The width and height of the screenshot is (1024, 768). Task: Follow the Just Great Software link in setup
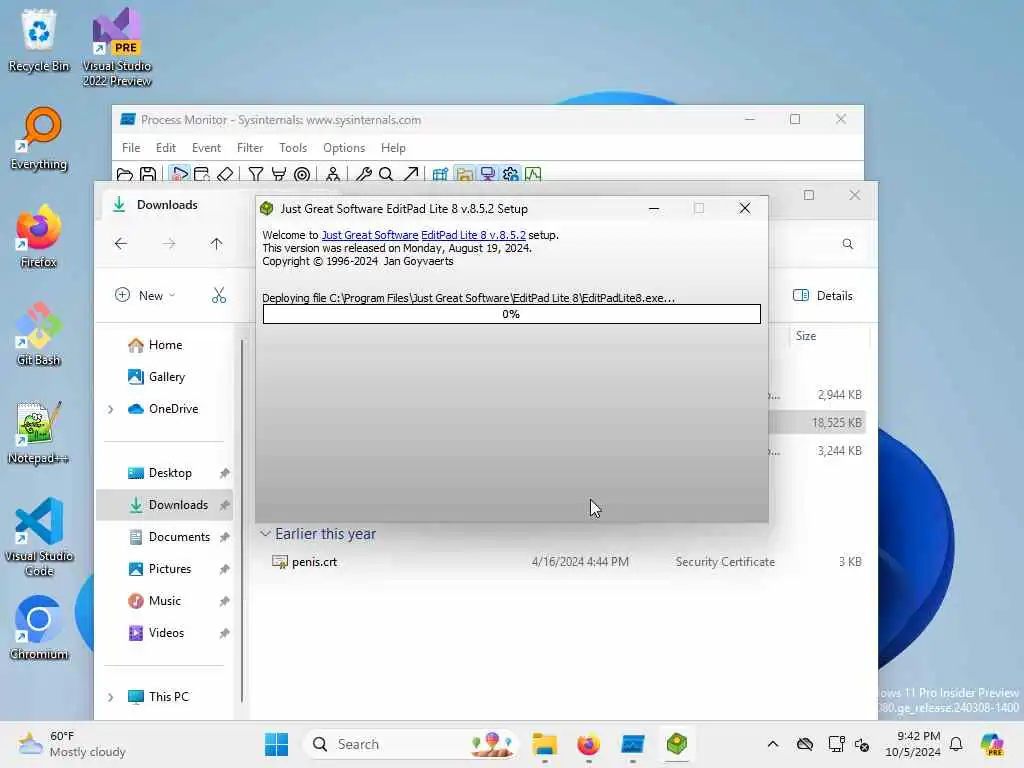[370, 235]
